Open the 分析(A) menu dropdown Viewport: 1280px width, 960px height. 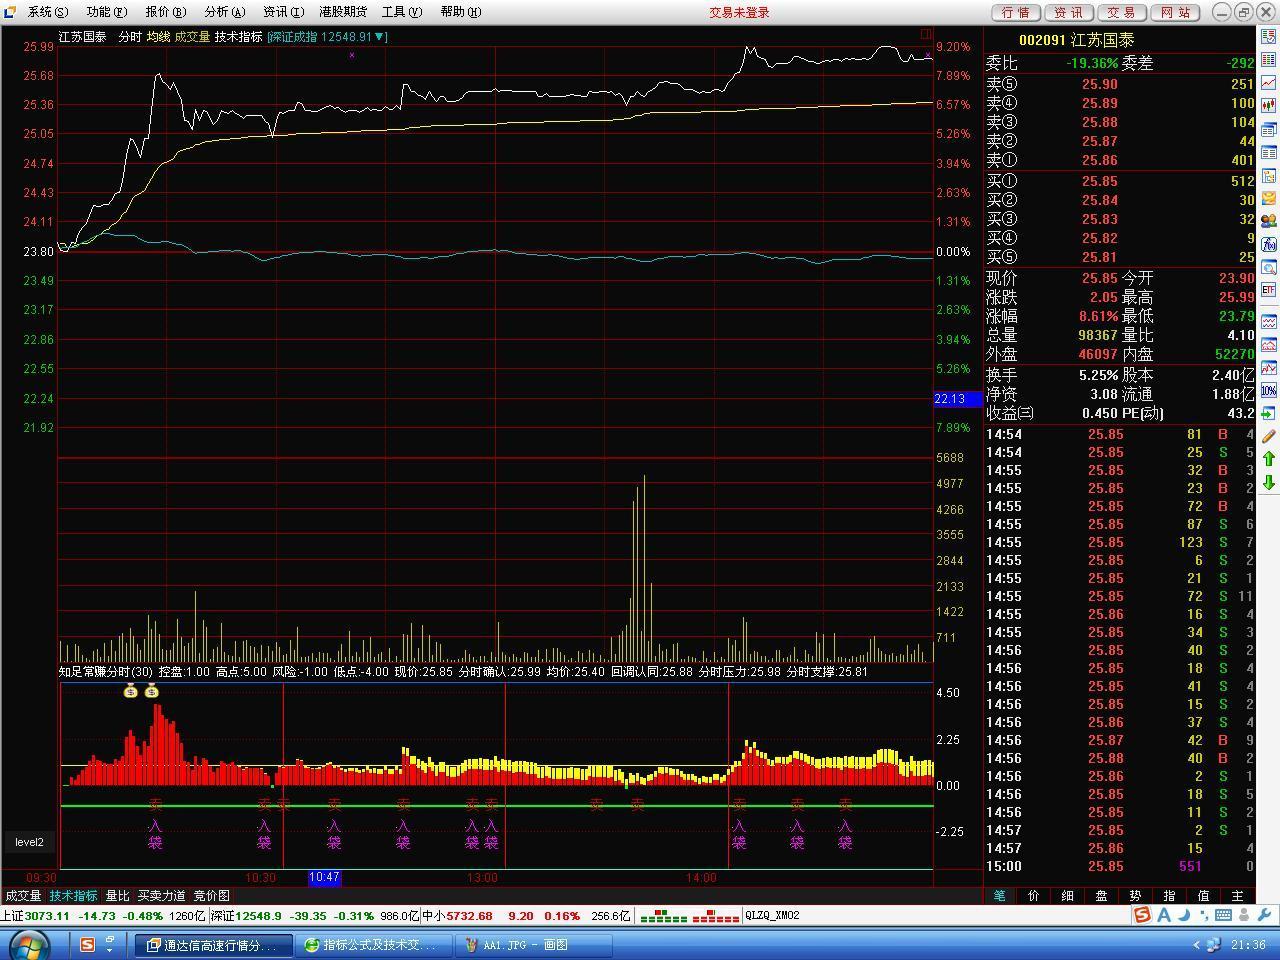coord(224,12)
